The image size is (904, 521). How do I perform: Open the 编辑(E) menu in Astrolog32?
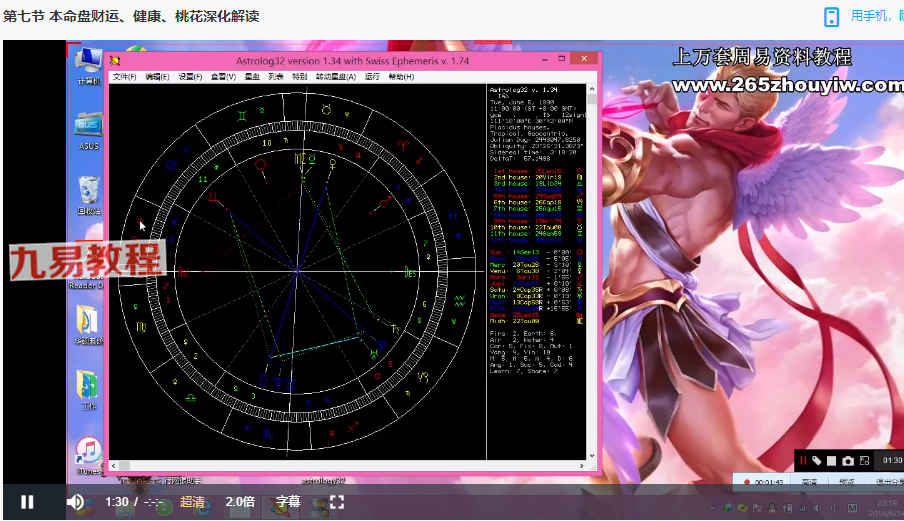click(x=157, y=77)
